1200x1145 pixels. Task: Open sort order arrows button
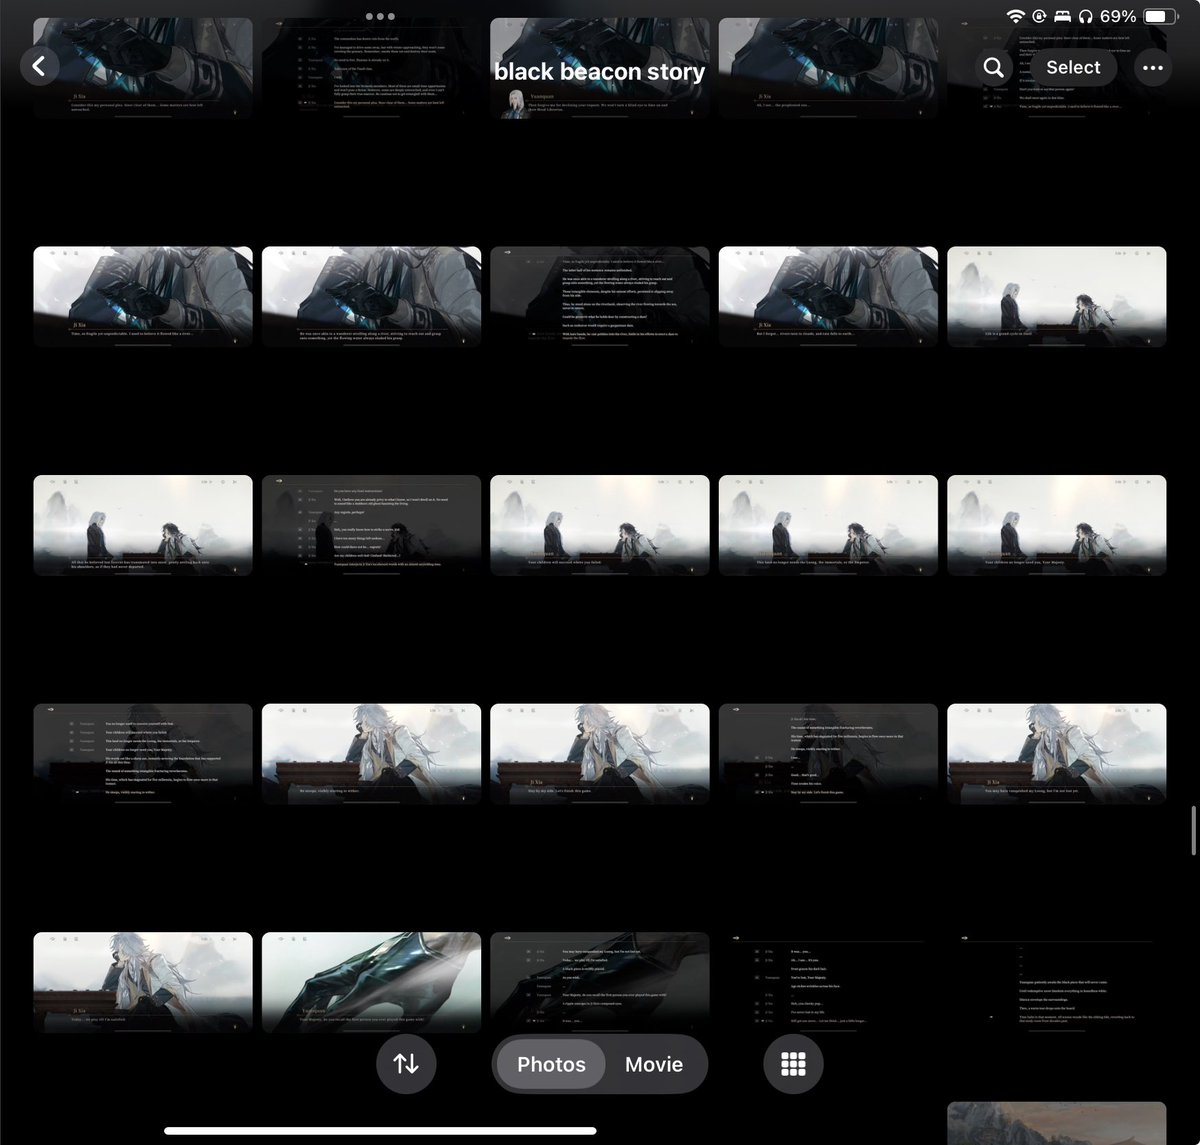tap(406, 1064)
